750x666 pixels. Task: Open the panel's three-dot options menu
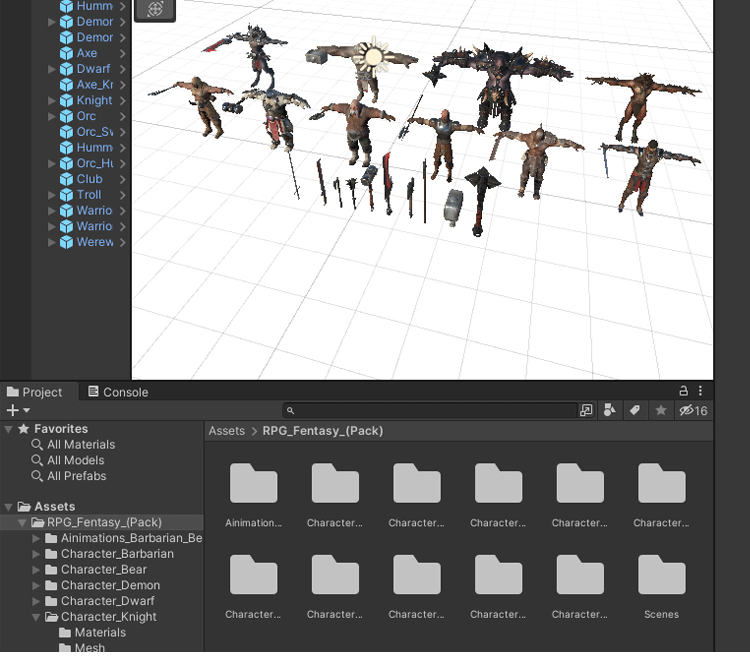(701, 392)
